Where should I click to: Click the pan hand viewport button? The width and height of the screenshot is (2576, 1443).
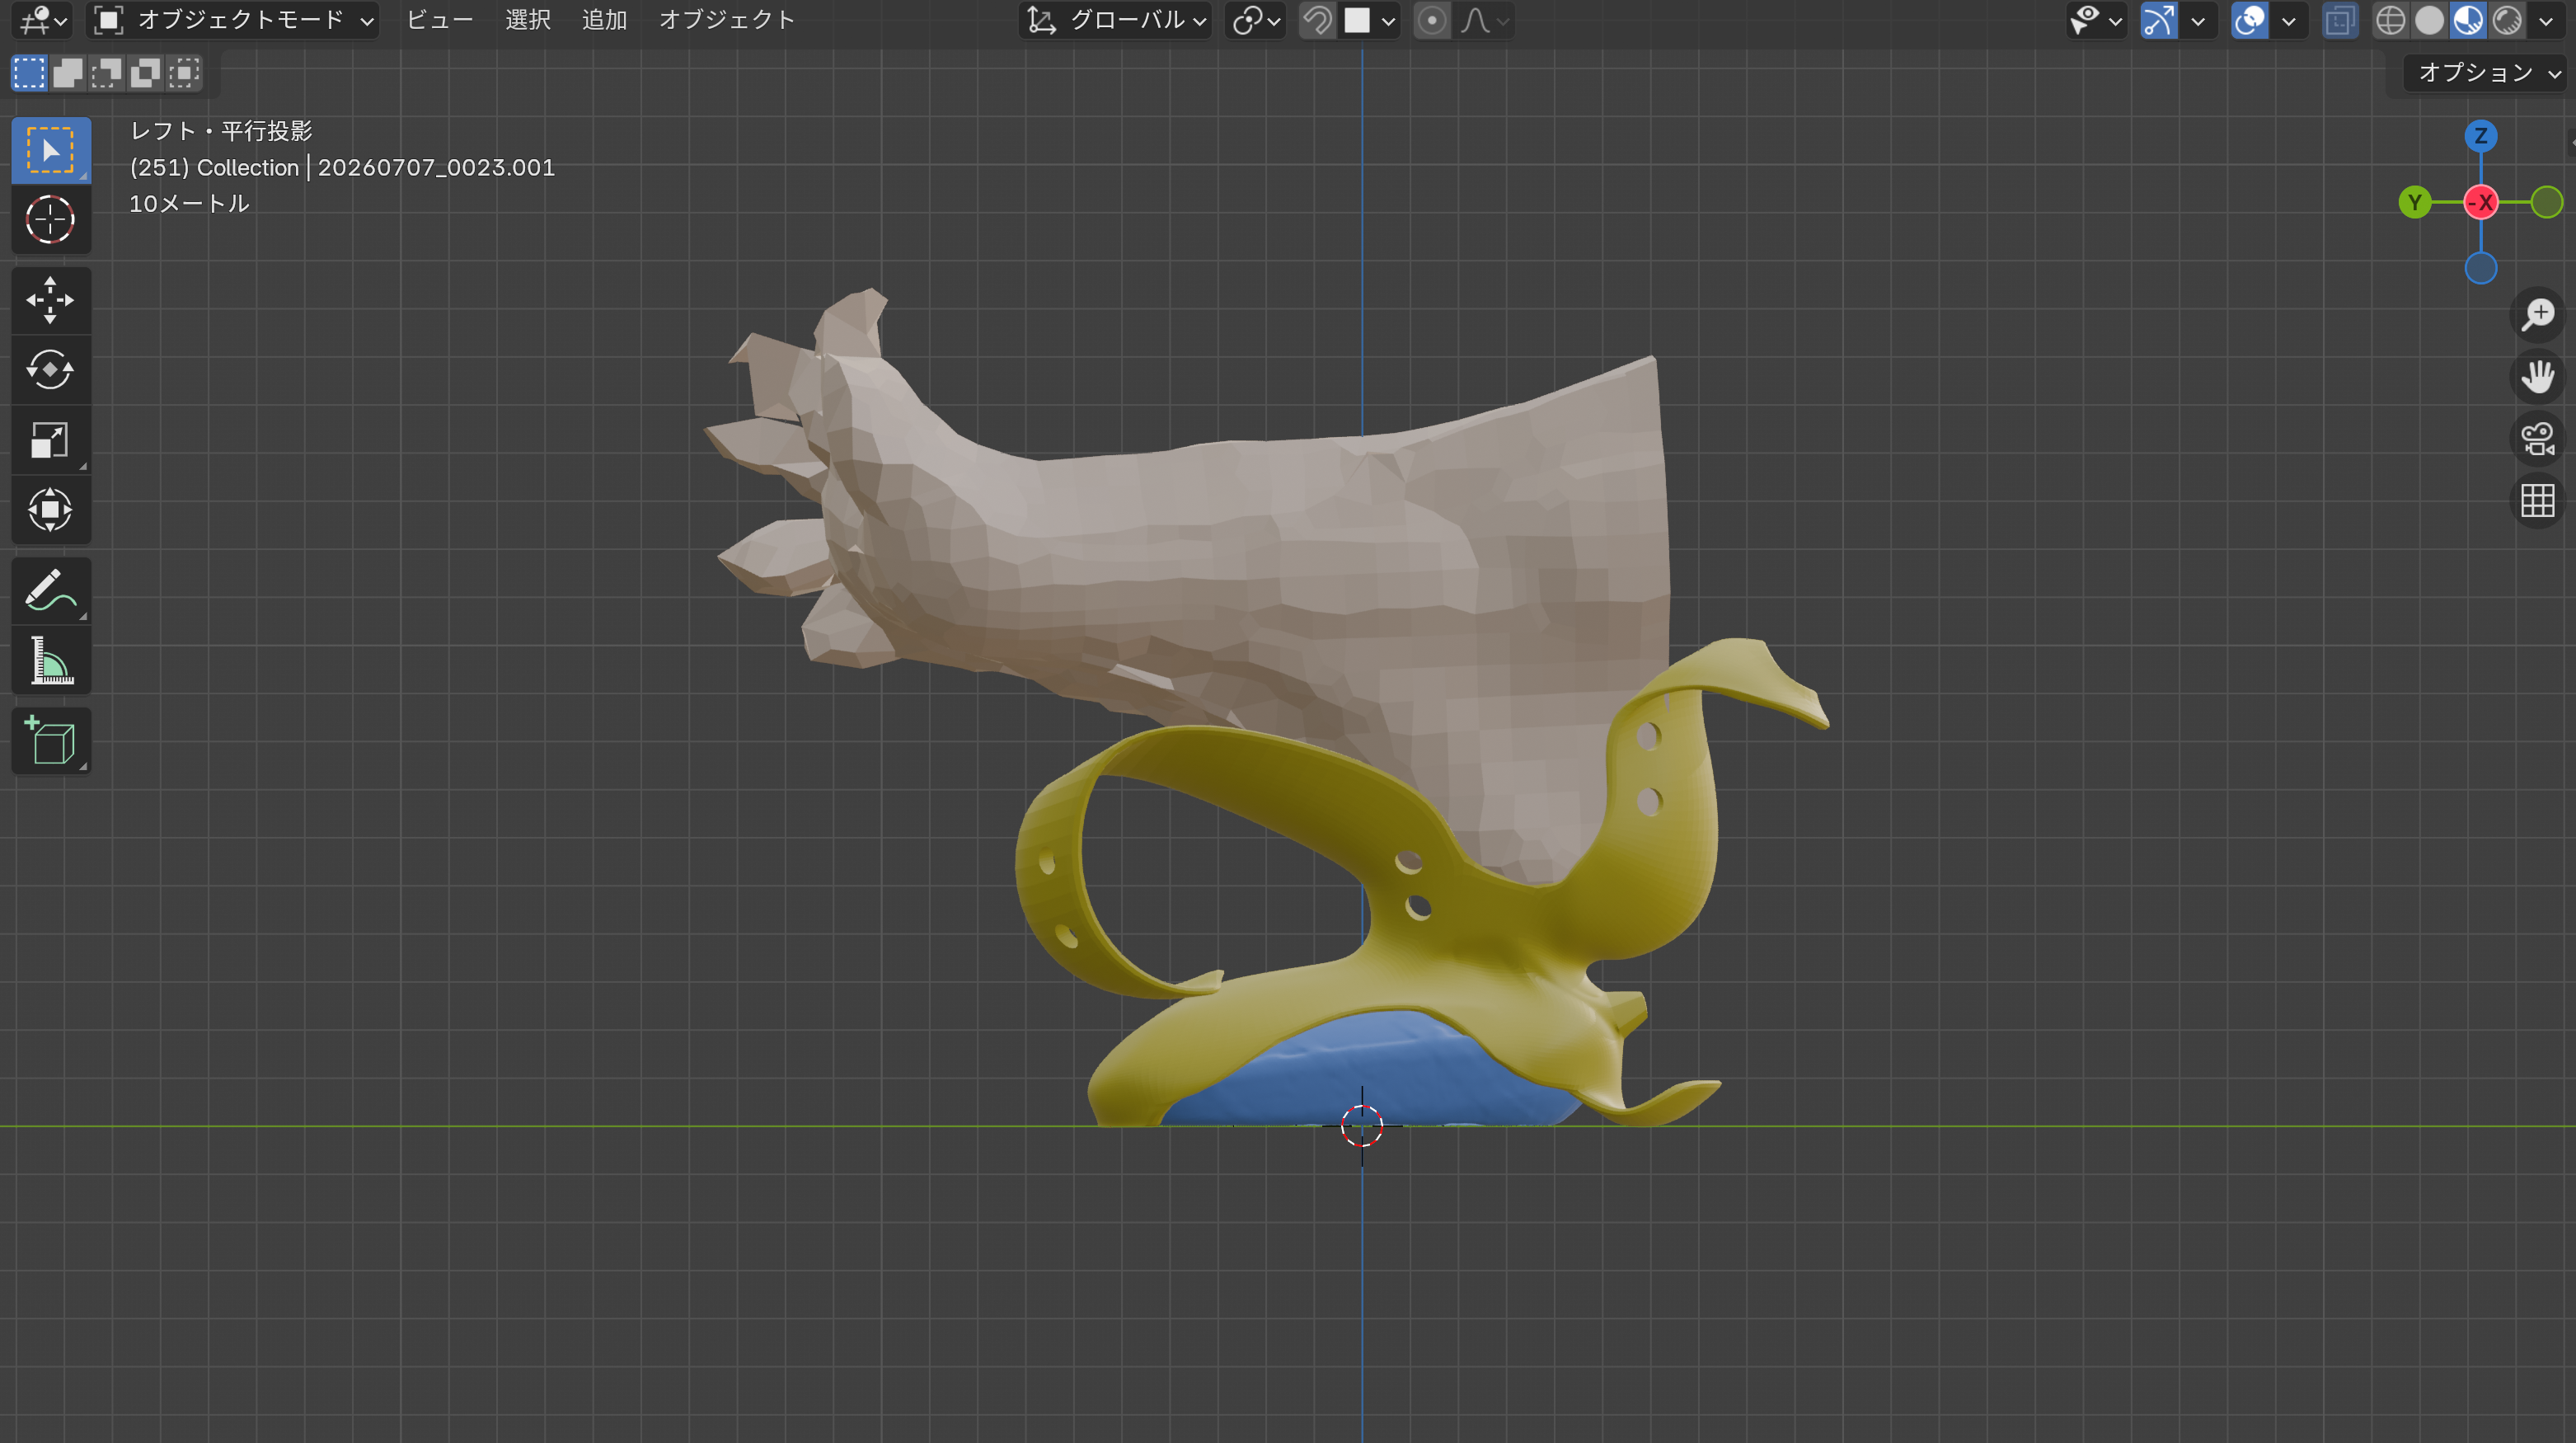click(2538, 377)
